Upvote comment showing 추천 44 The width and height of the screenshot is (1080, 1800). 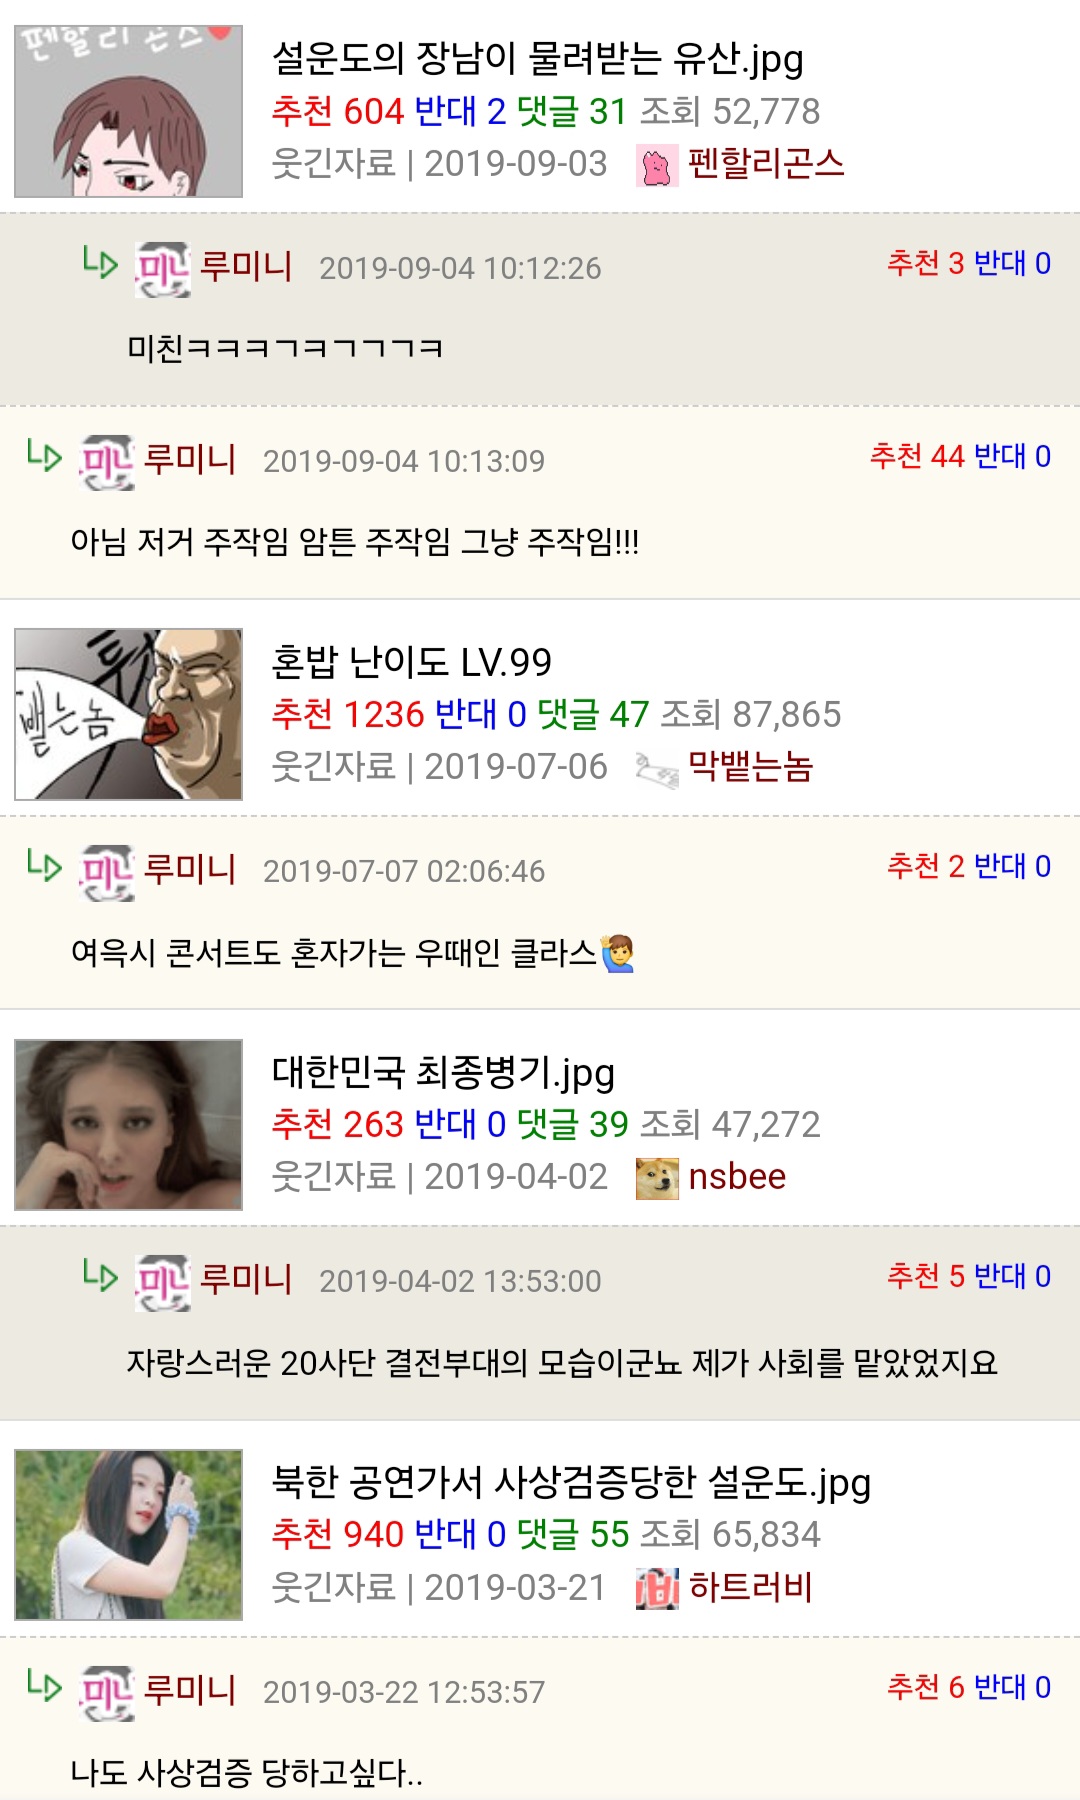(x=917, y=456)
